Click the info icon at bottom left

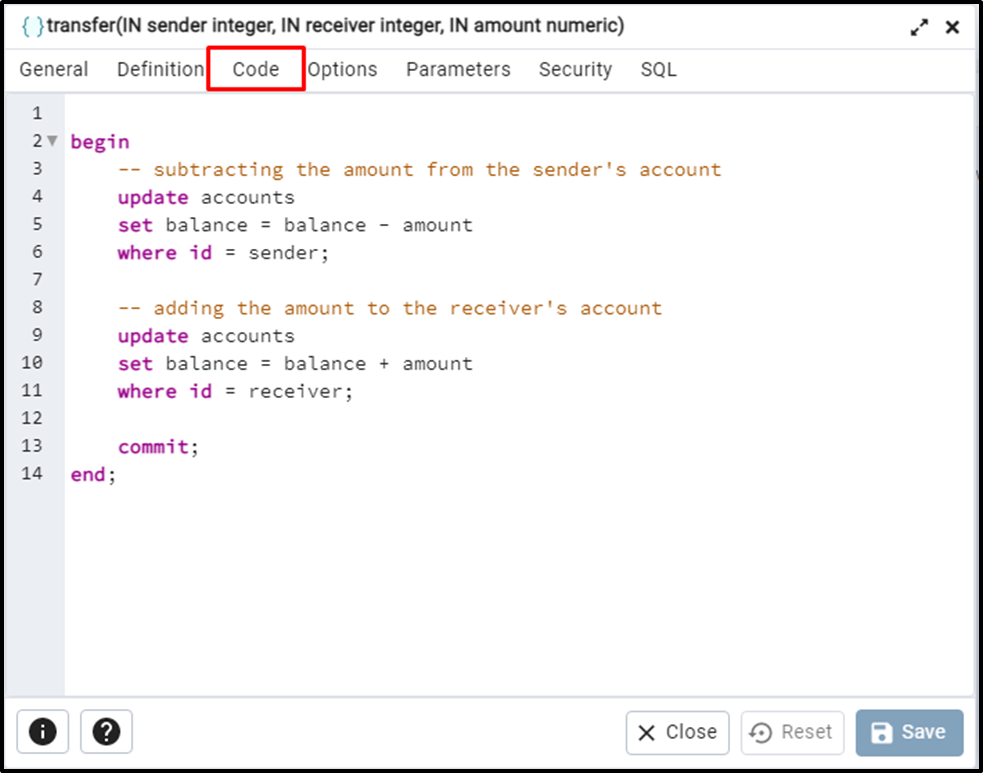click(42, 732)
